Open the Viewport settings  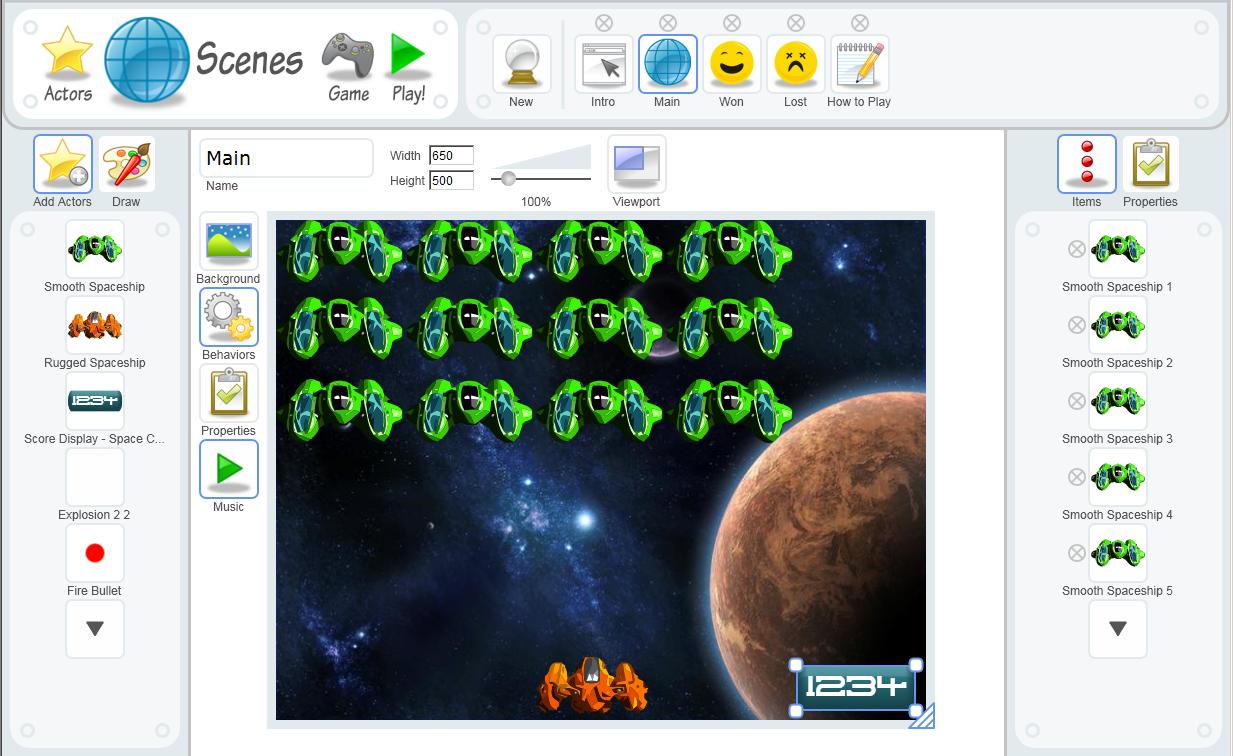(x=636, y=164)
